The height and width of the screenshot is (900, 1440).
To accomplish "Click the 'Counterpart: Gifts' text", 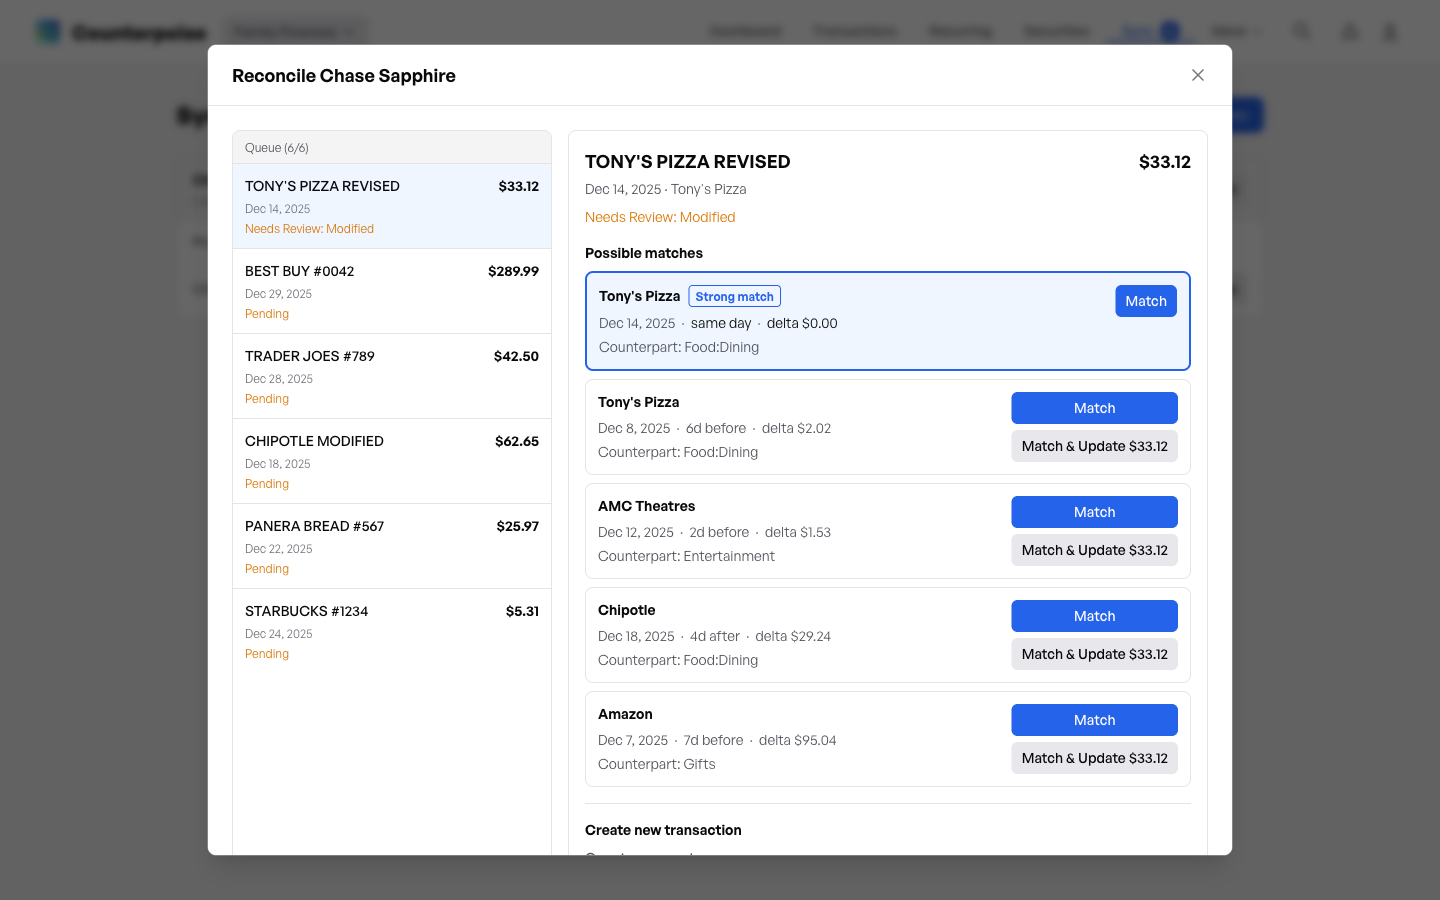I will click(x=656, y=764).
